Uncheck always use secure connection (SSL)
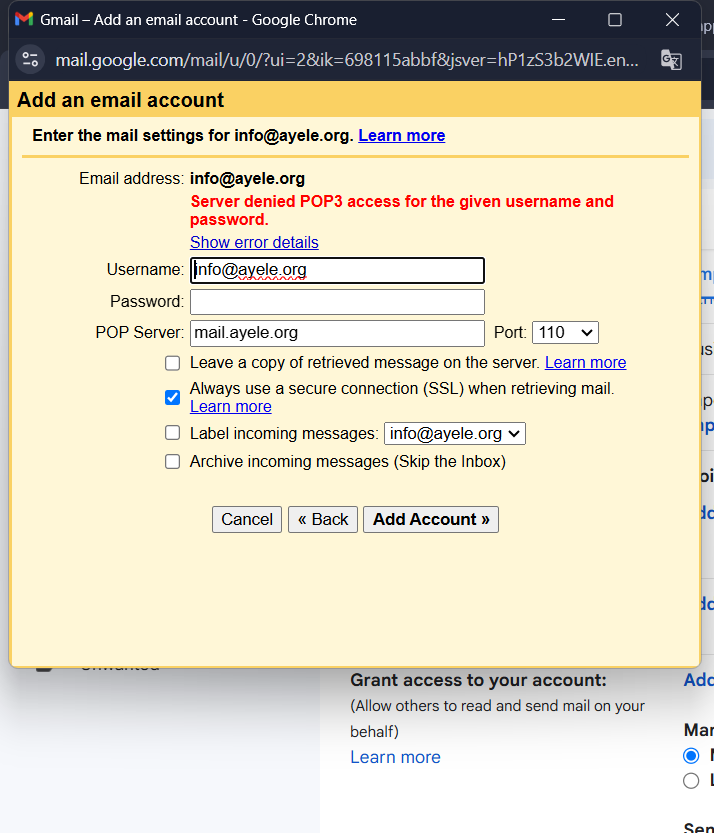The image size is (714, 833). (173, 397)
